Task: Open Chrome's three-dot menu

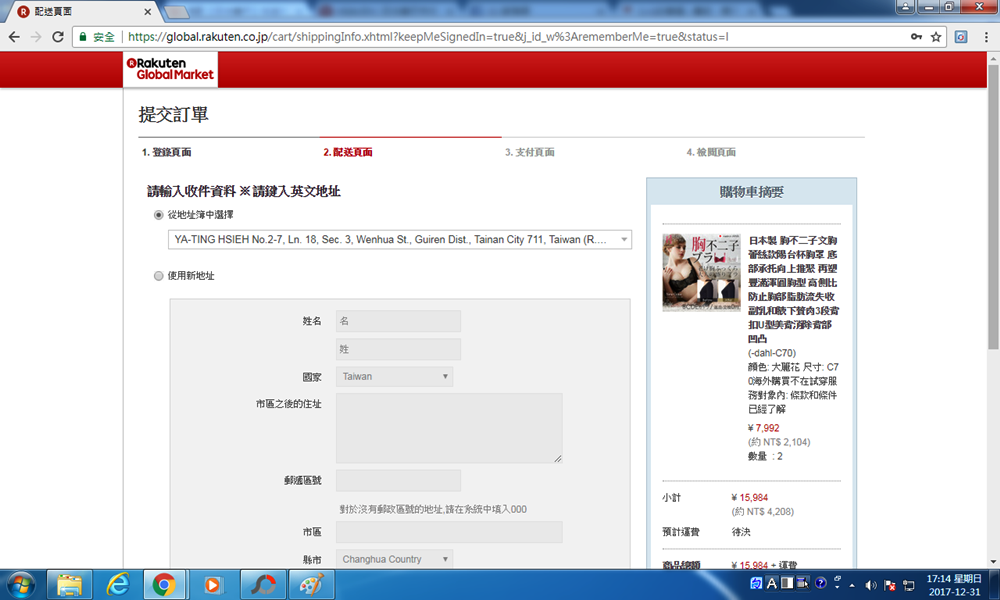Action: [x=985, y=37]
